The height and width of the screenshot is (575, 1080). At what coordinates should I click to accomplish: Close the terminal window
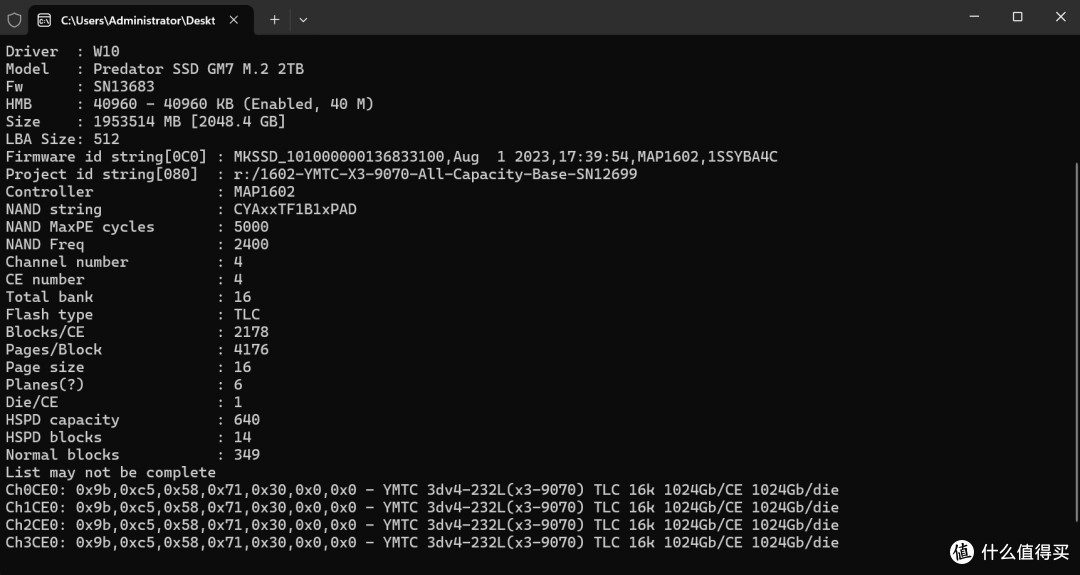1061,17
